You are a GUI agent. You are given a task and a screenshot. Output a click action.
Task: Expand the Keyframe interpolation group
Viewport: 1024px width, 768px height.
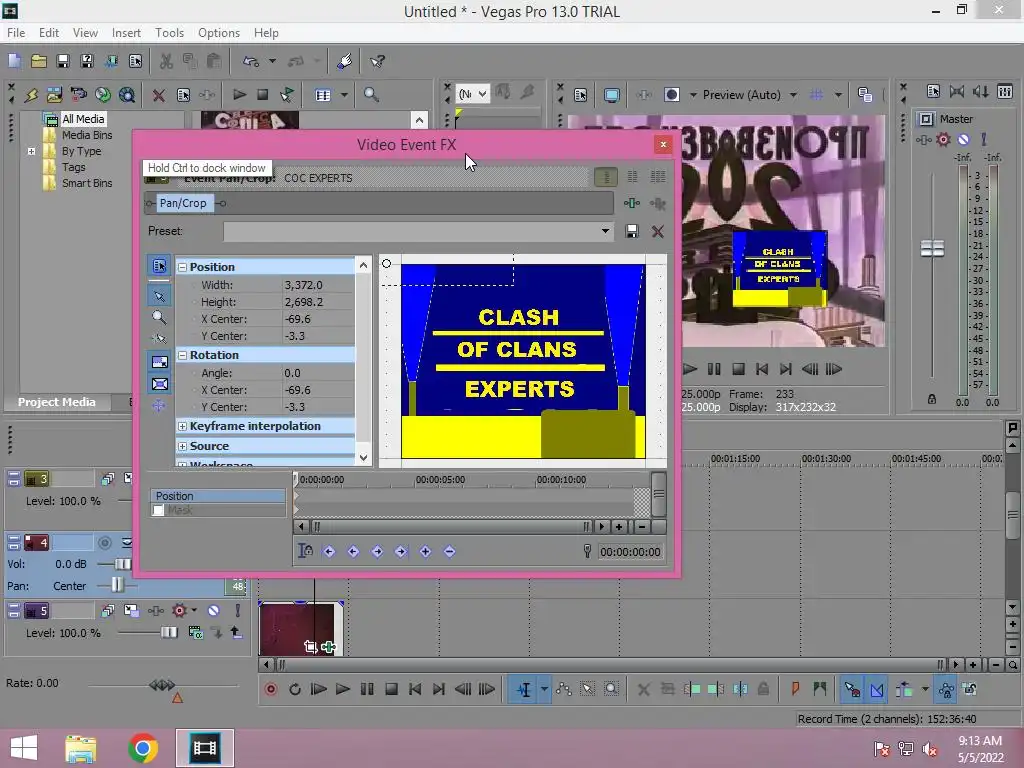click(183, 426)
